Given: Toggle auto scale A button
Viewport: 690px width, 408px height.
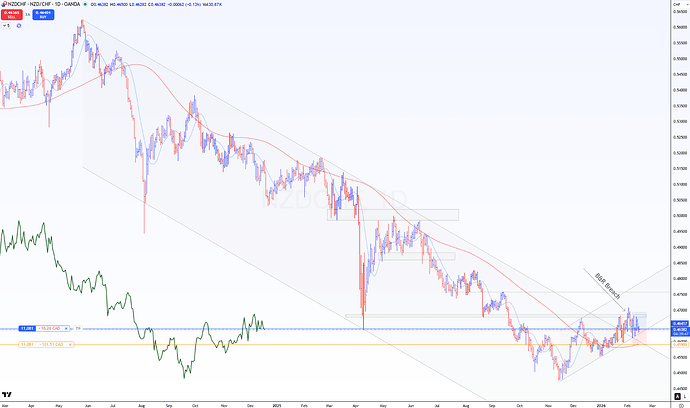Looking at the screenshot, I should pos(677,397).
